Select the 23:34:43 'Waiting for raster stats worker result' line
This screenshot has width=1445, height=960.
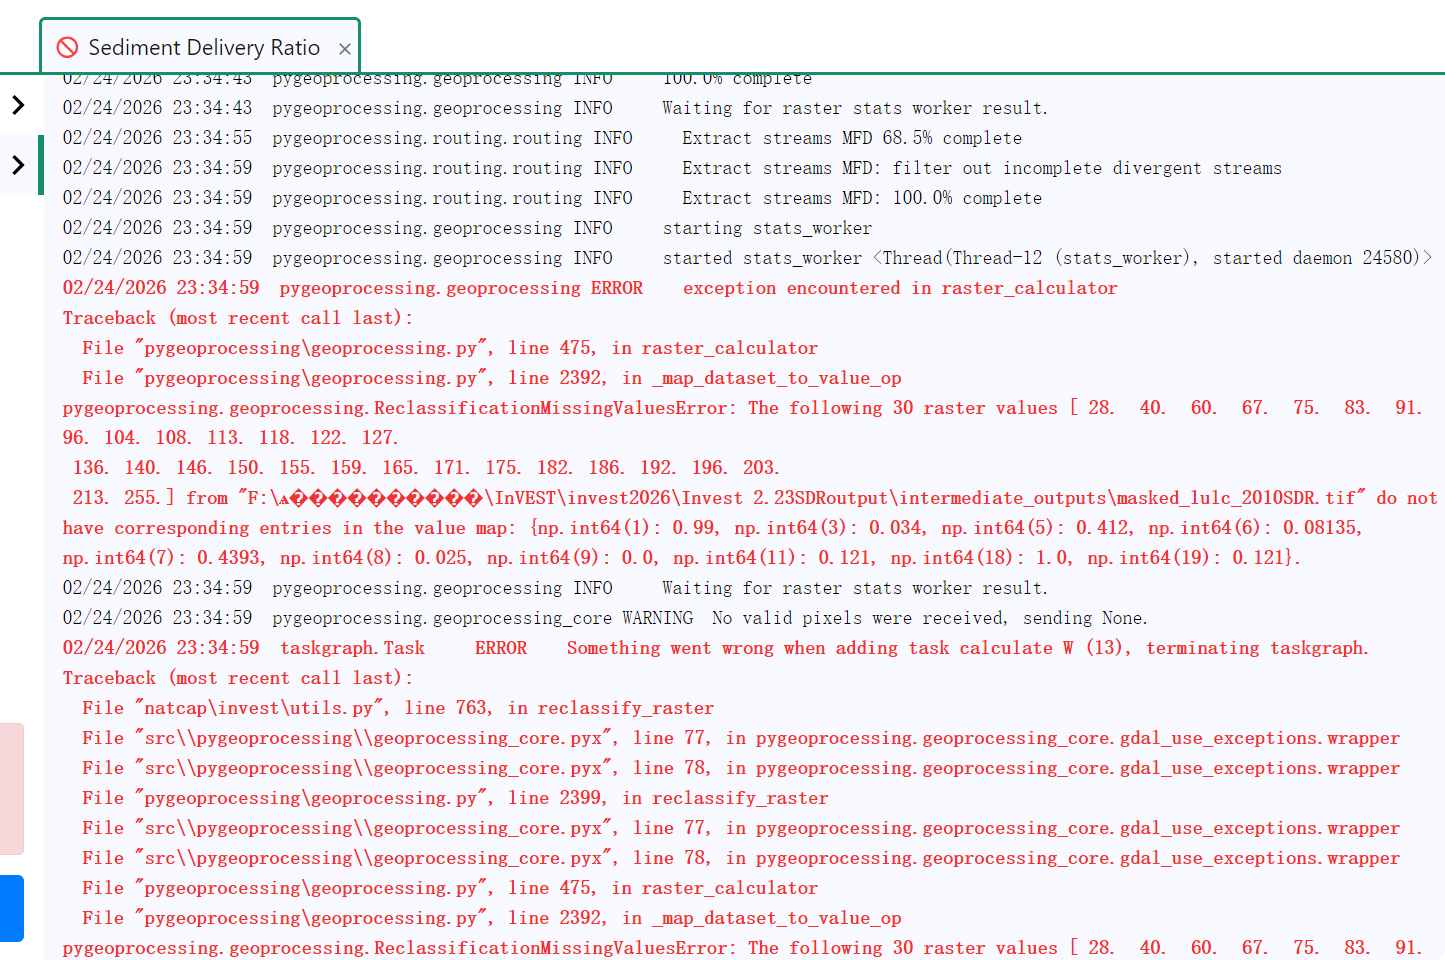pyautogui.click(x=555, y=108)
